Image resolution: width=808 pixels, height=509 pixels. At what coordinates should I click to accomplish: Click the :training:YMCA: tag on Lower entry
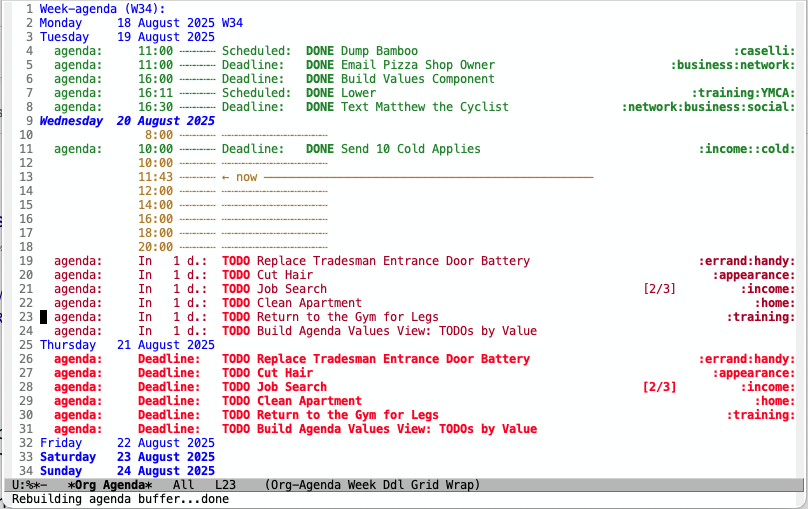coord(743,93)
